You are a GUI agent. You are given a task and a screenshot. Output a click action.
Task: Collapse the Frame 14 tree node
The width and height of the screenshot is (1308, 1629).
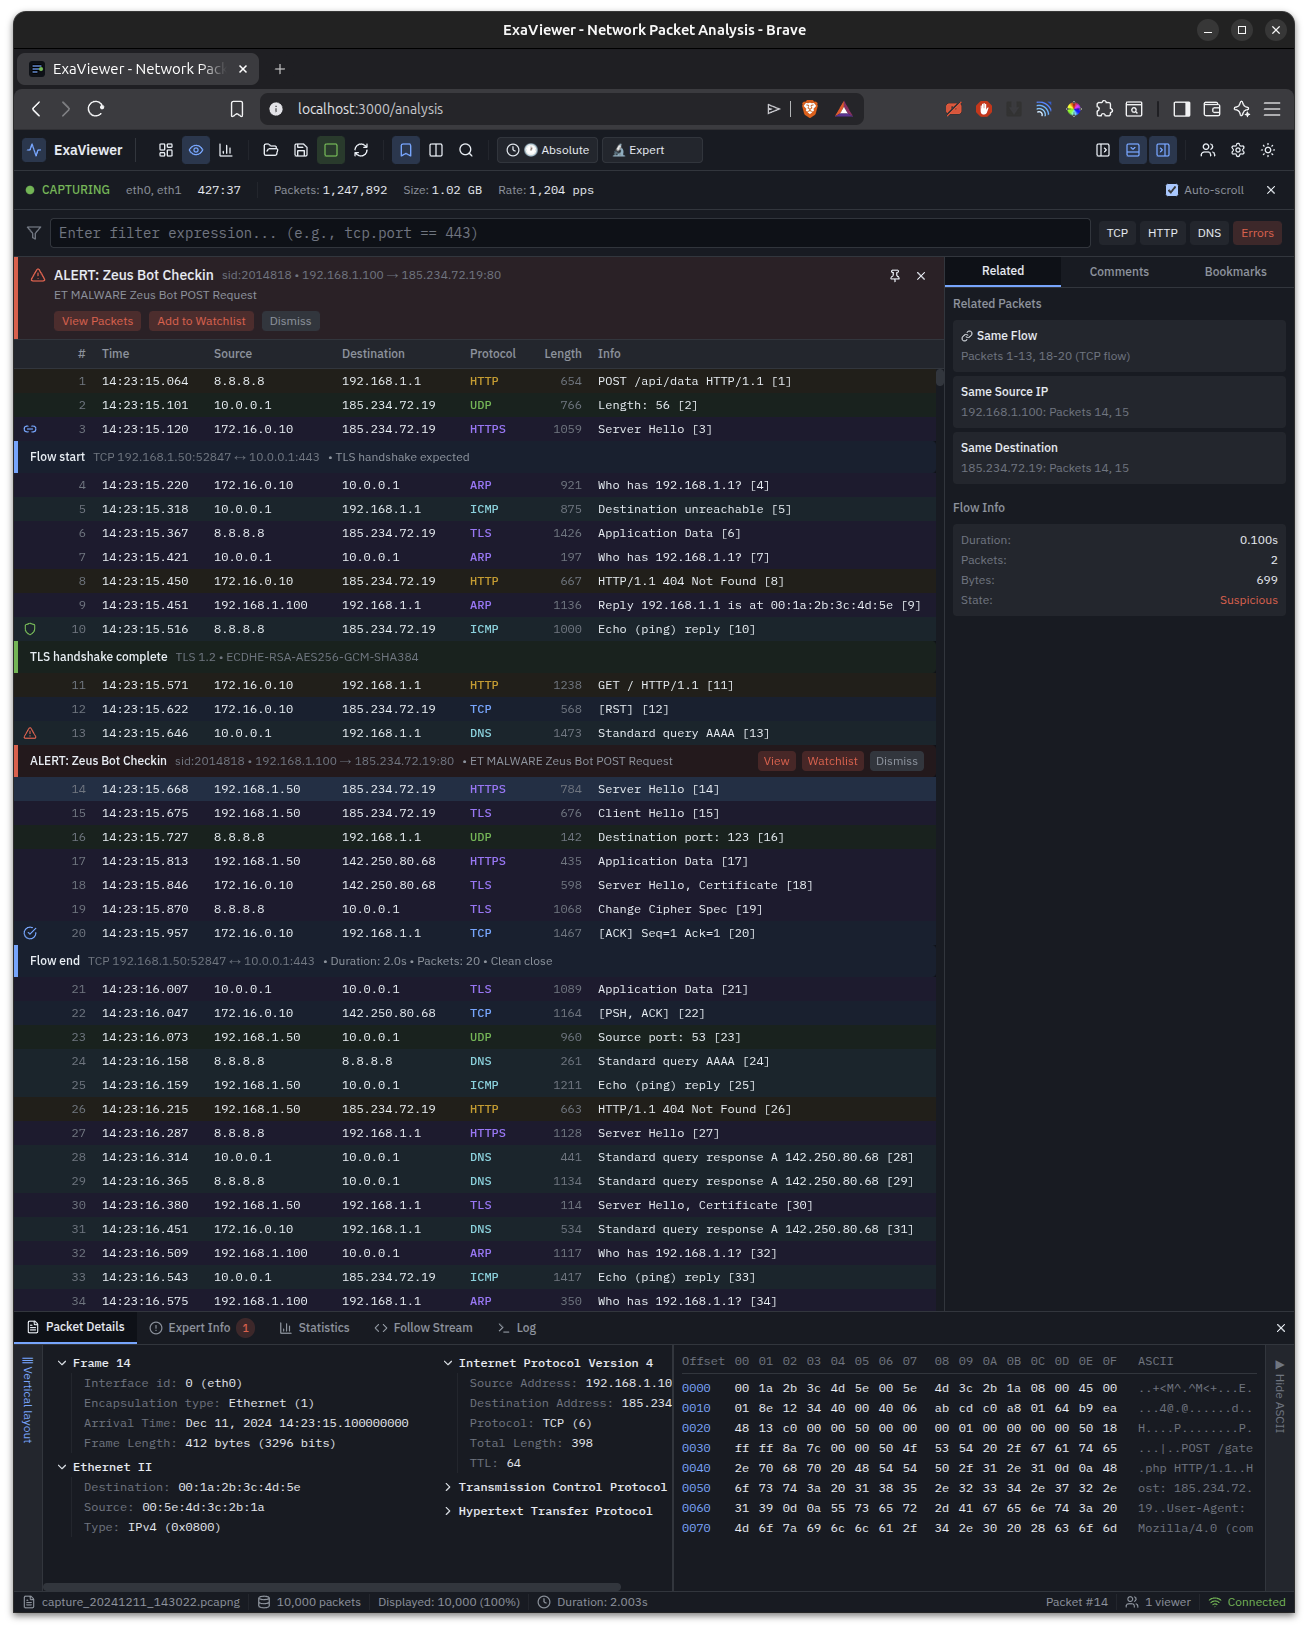point(62,1363)
